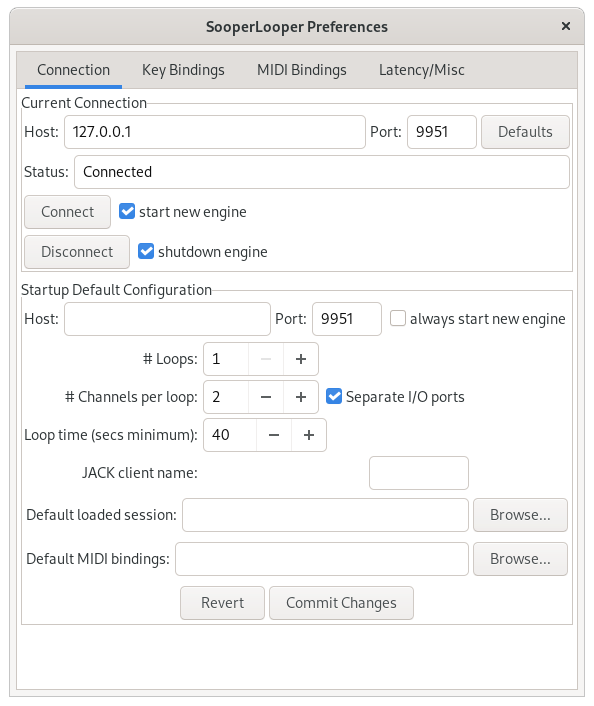Increase the number of loops
The width and height of the screenshot is (594, 706).
pos(301,359)
